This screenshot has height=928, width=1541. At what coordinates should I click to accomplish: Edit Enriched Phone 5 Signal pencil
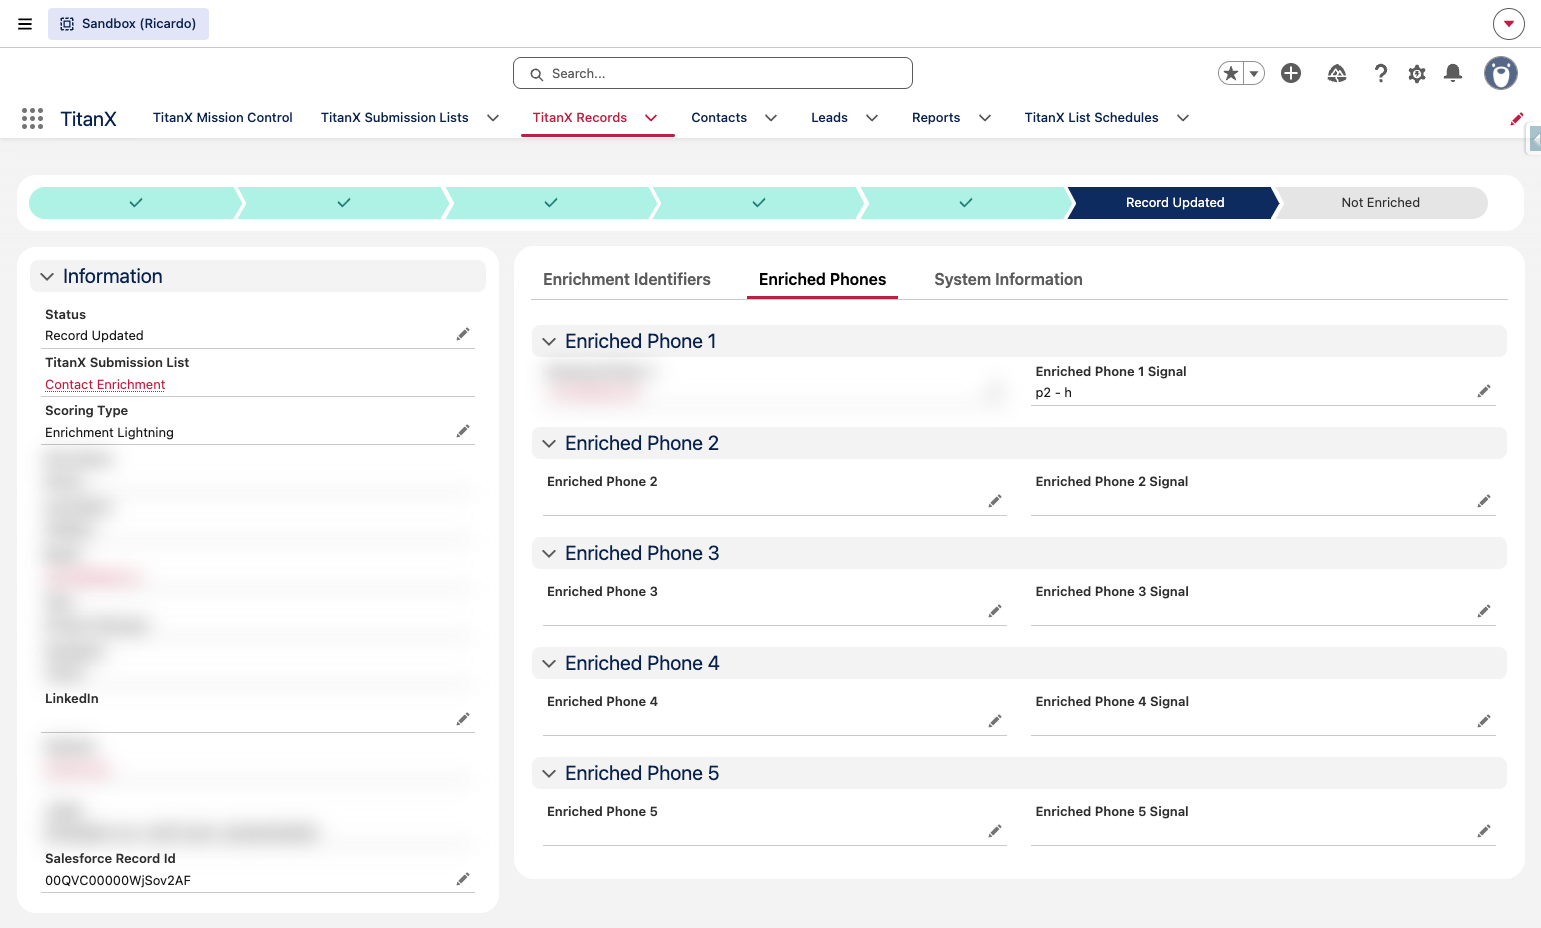pyautogui.click(x=1484, y=831)
